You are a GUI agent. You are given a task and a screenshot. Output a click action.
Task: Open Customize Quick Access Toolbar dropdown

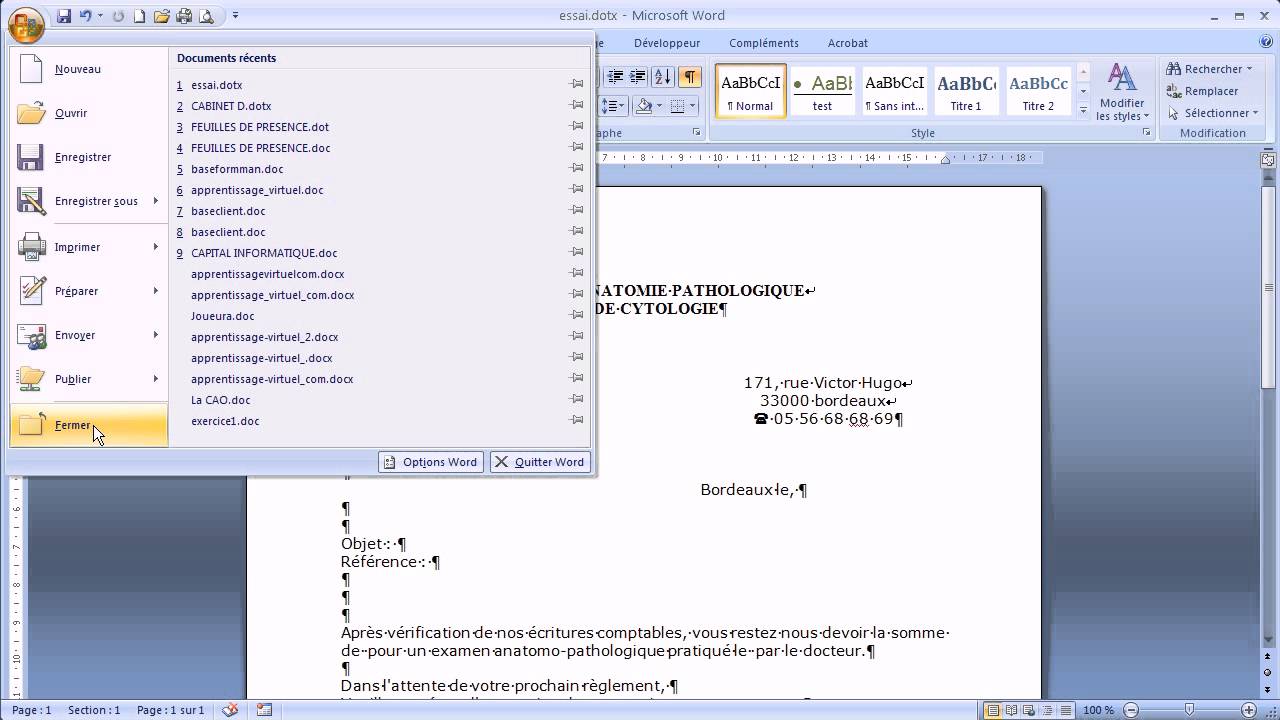tap(235, 16)
